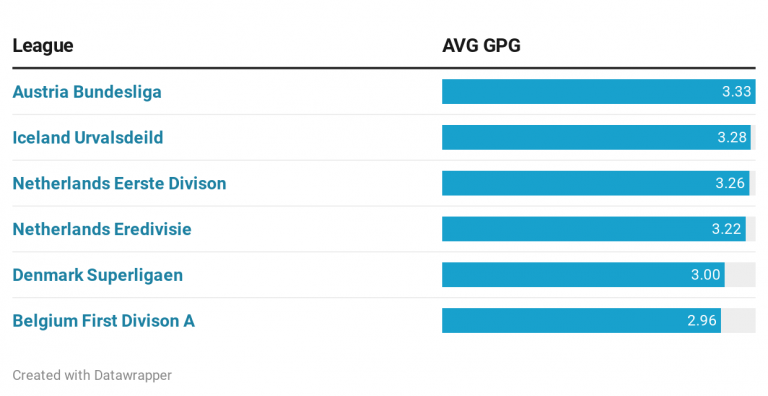Click the grey remainder of Denmark's bar
The width and height of the screenshot is (768, 396).
(740, 275)
